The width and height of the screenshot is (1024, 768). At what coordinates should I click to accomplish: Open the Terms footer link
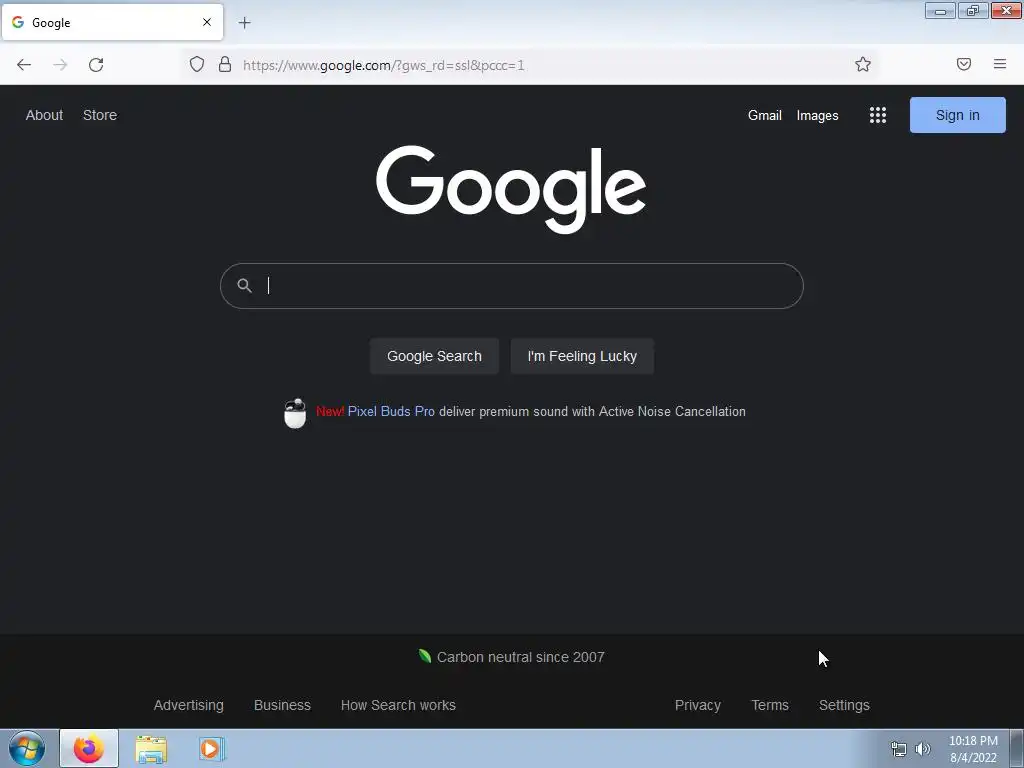[770, 705]
